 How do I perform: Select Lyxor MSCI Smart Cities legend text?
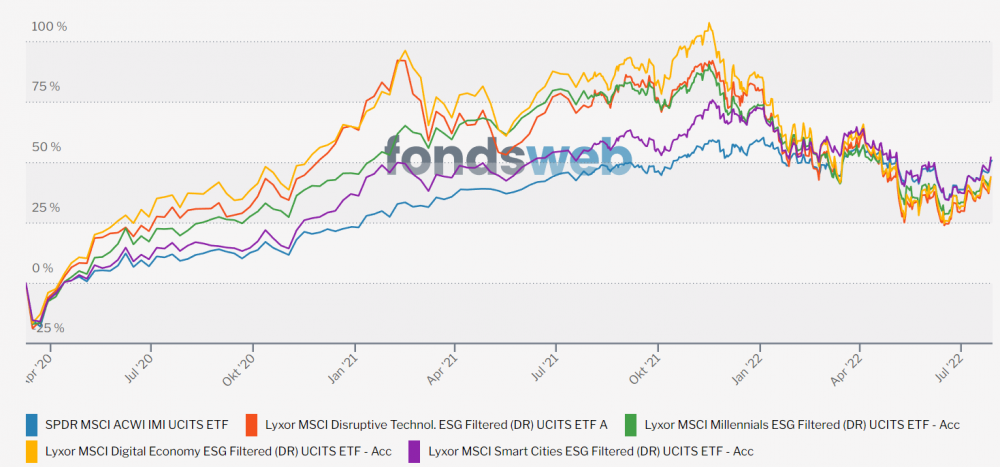(590, 452)
